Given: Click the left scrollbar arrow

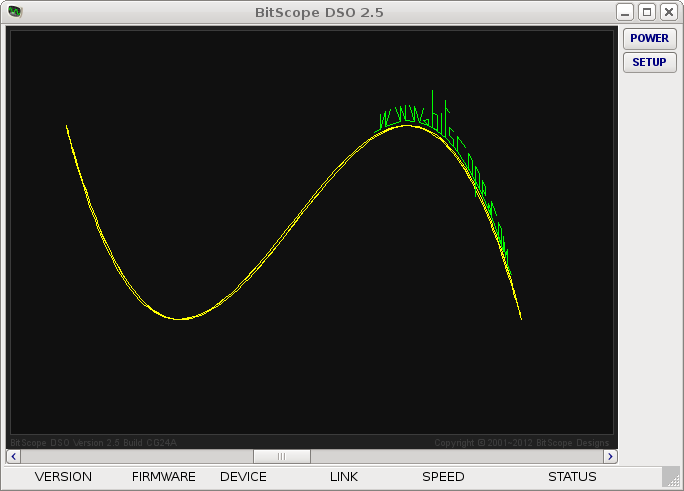Looking at the screenshot, I should point(14,457).
